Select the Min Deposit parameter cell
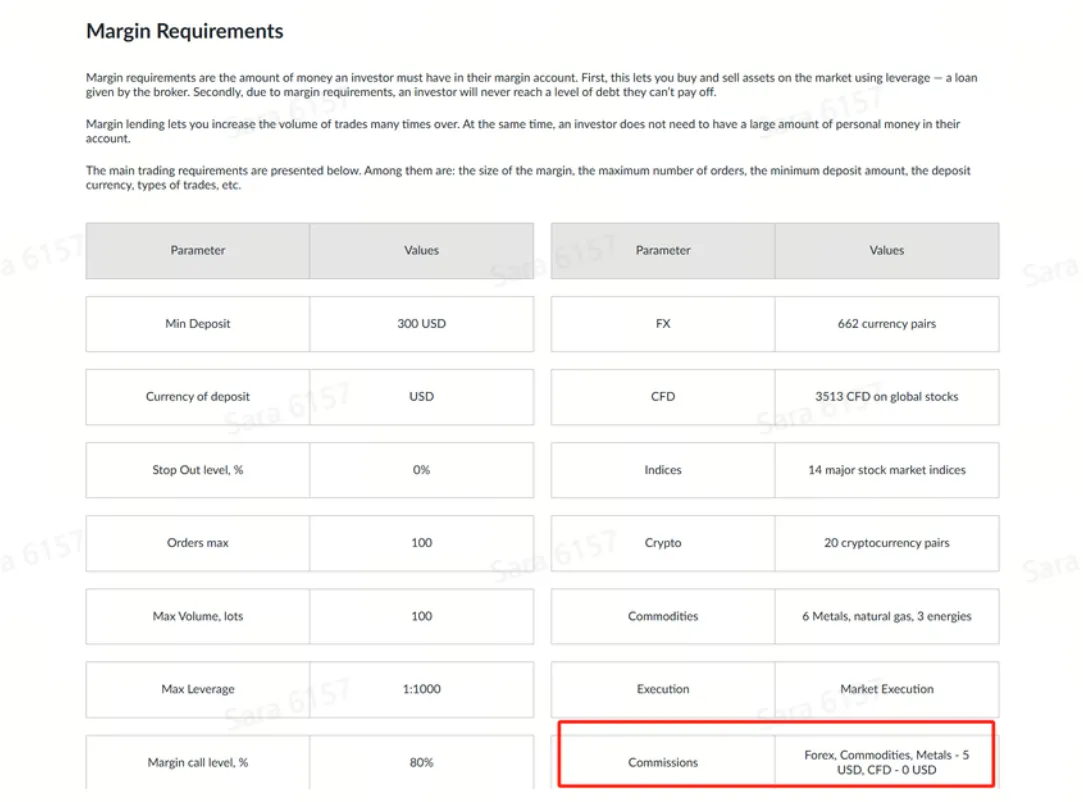 pyautogui.click(x=198, y=324)
